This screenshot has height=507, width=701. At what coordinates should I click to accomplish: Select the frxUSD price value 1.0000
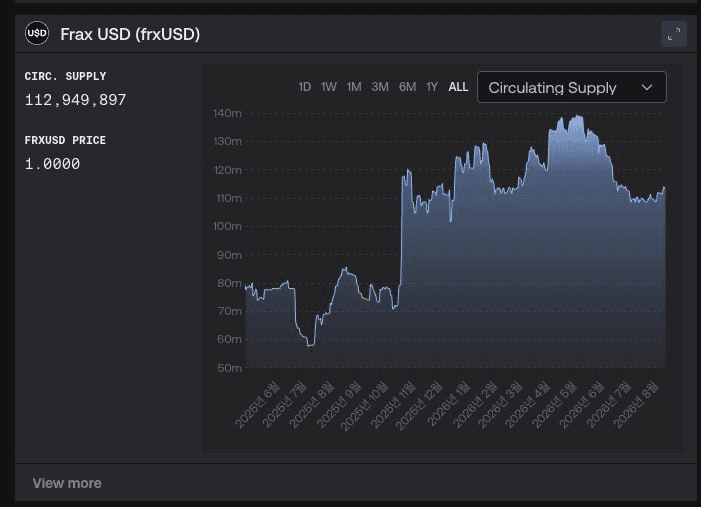point(52,164)
